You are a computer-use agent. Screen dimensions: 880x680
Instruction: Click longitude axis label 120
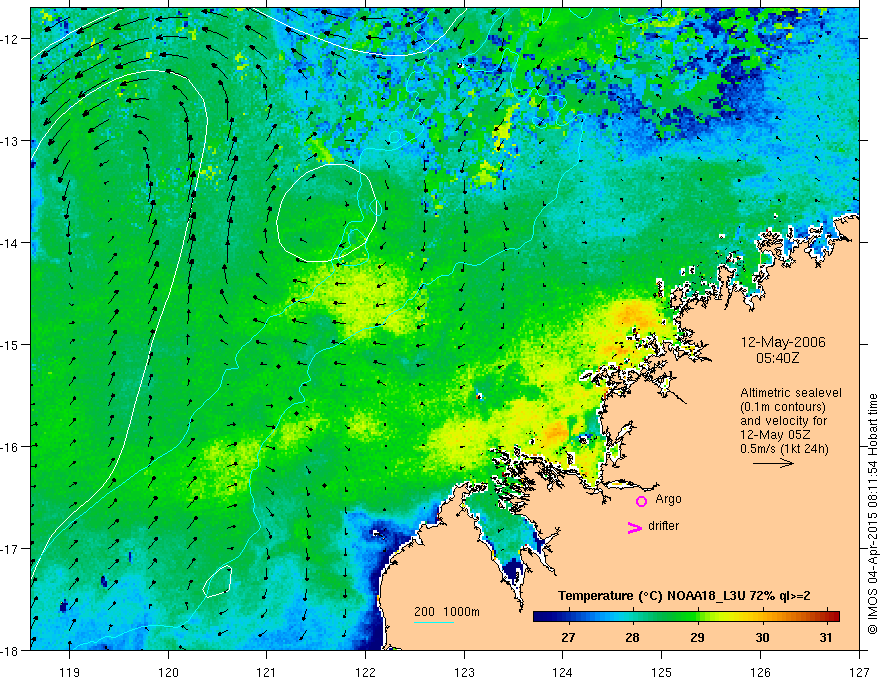168,672
